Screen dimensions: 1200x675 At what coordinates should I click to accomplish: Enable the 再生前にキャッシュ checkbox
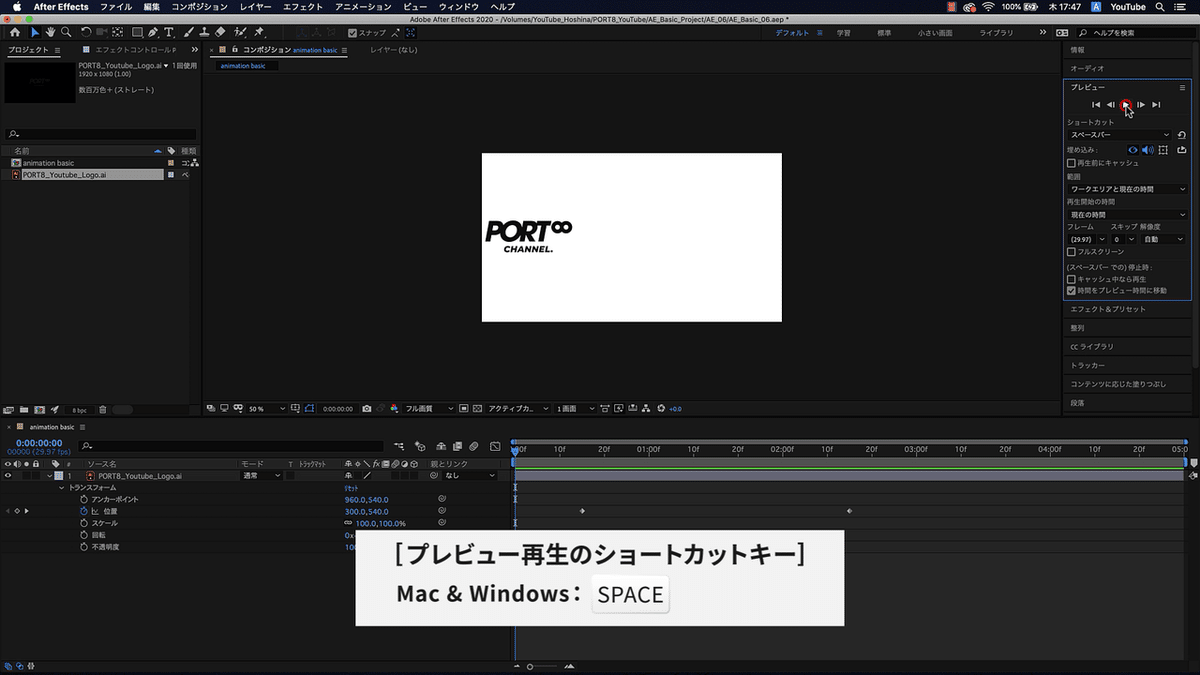[x=1071, y=163]
